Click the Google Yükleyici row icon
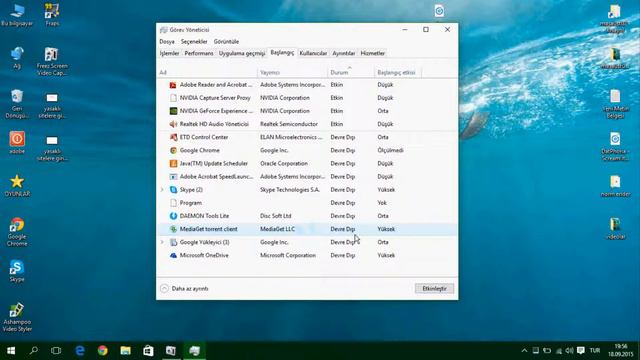The height and width of the screenshot is (360, 640). point(173,242)
